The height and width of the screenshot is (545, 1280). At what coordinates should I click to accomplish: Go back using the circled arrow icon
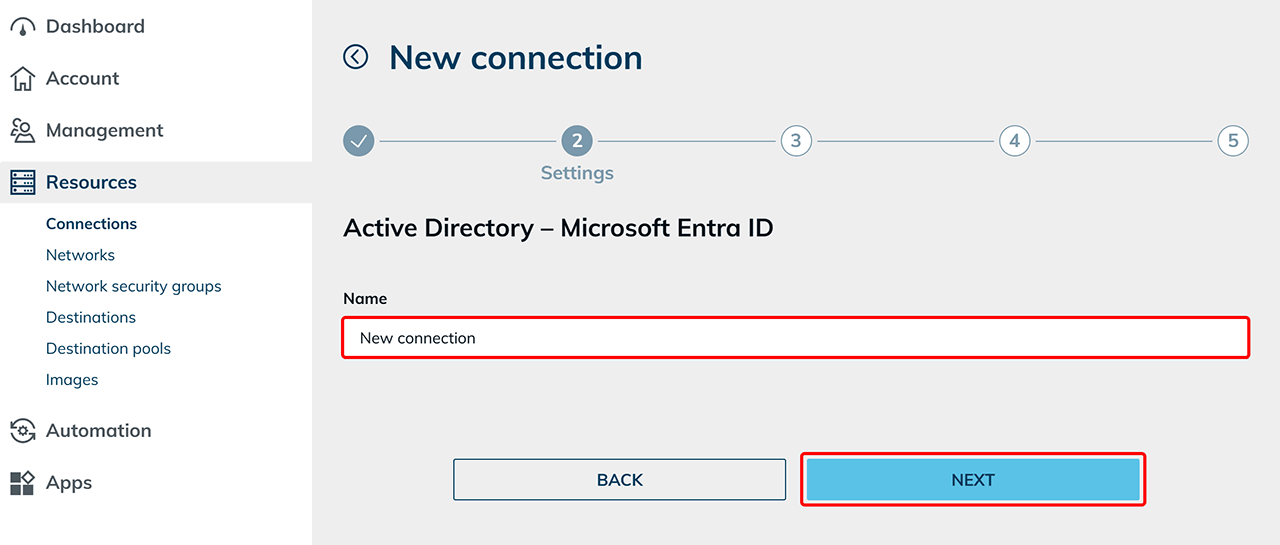point(356,57)
